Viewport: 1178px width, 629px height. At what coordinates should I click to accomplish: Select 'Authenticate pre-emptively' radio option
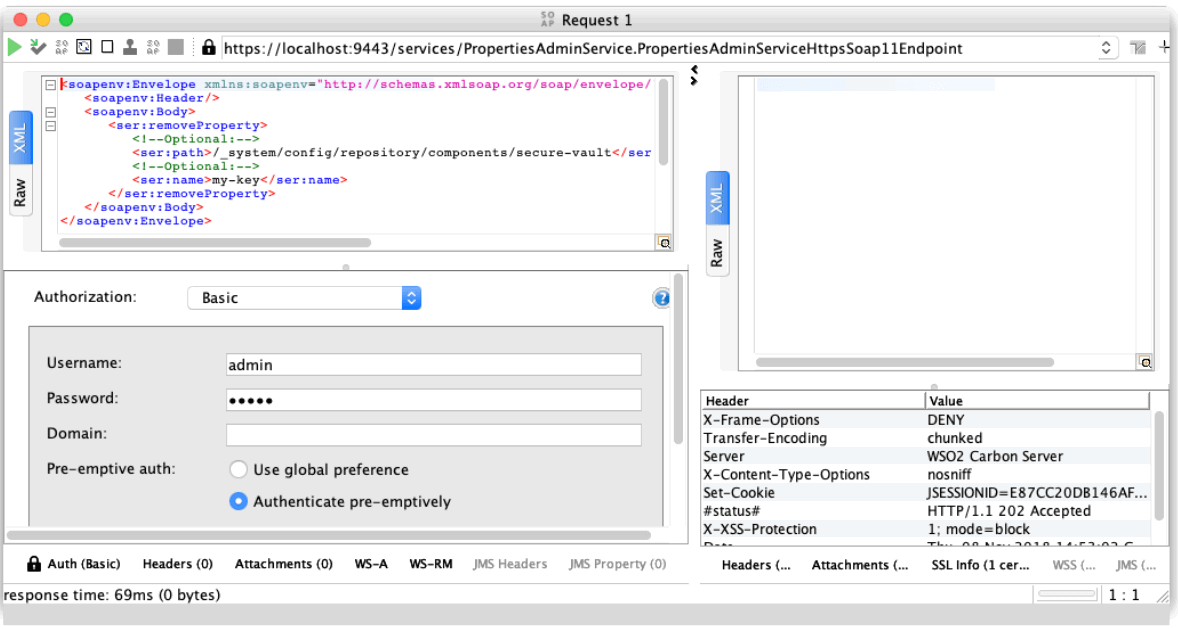click(x=238, y=502)
